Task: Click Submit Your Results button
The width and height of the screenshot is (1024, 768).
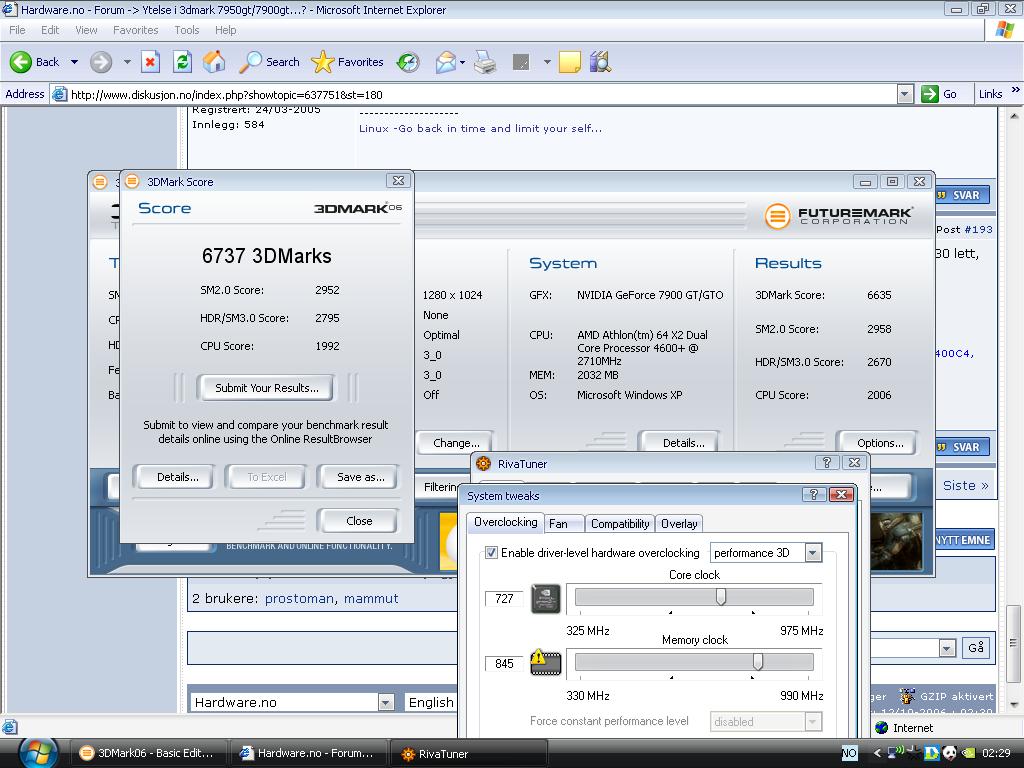Action: coord(266,388)
